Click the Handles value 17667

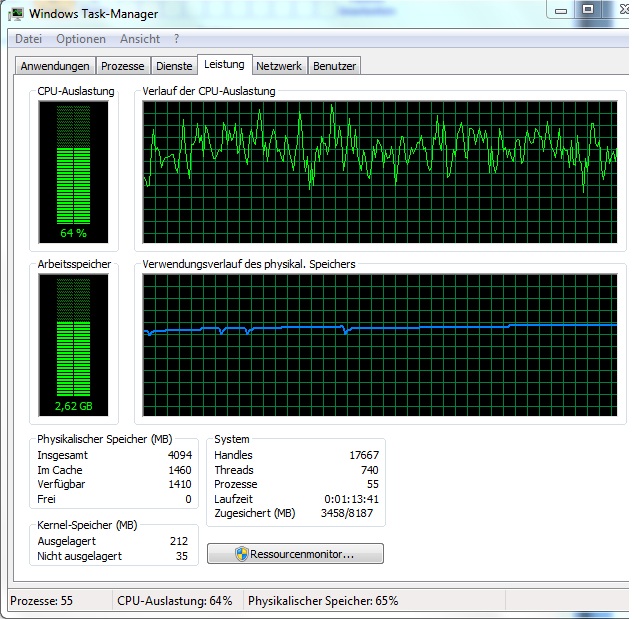pyautogui.click(x=364, y=455)
